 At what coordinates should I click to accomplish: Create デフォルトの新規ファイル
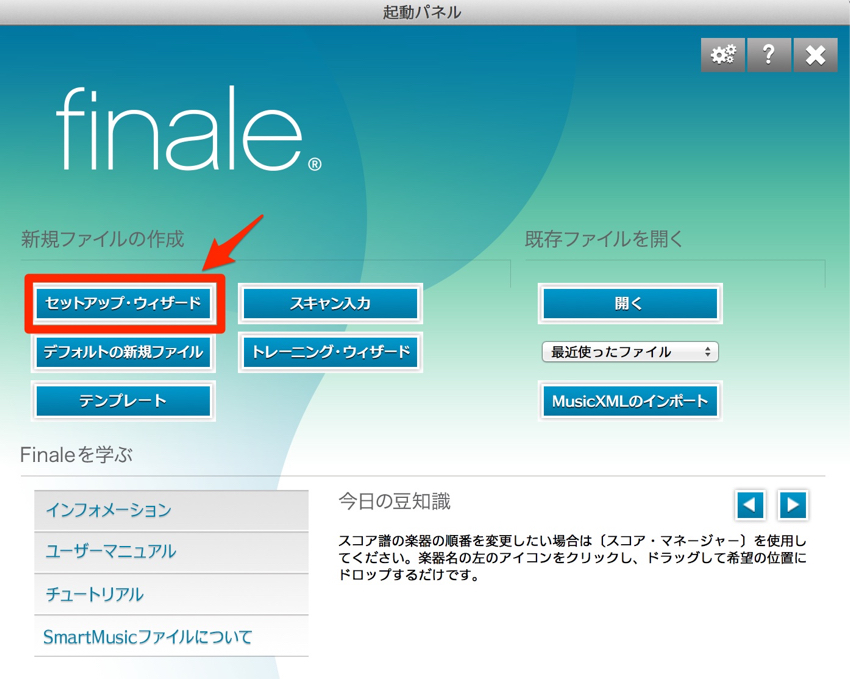click(124, 352)
